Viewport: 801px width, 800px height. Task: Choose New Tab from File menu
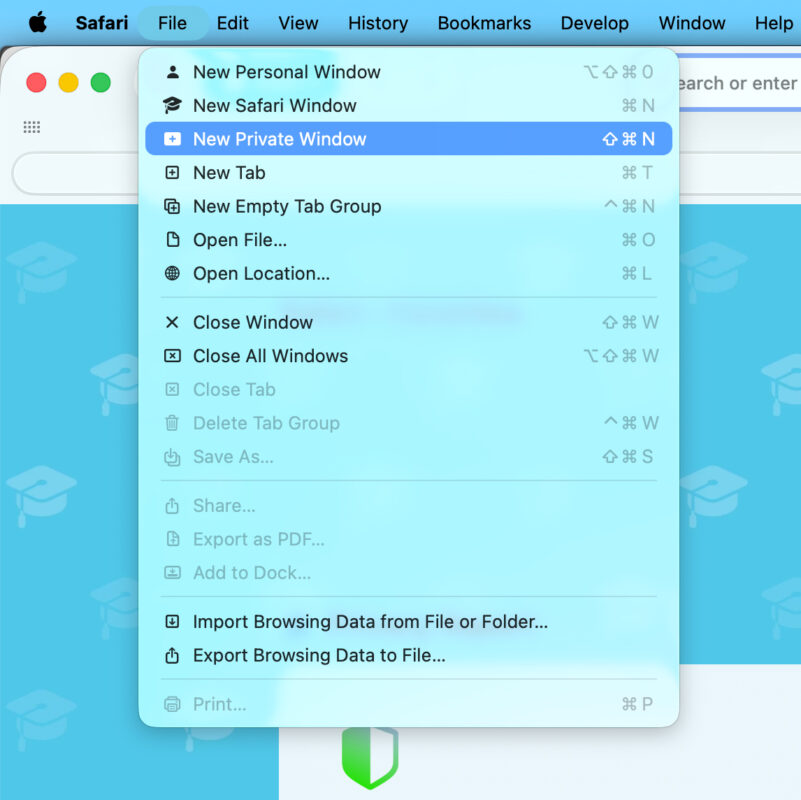pyautogui.click(x=409, y=173)
